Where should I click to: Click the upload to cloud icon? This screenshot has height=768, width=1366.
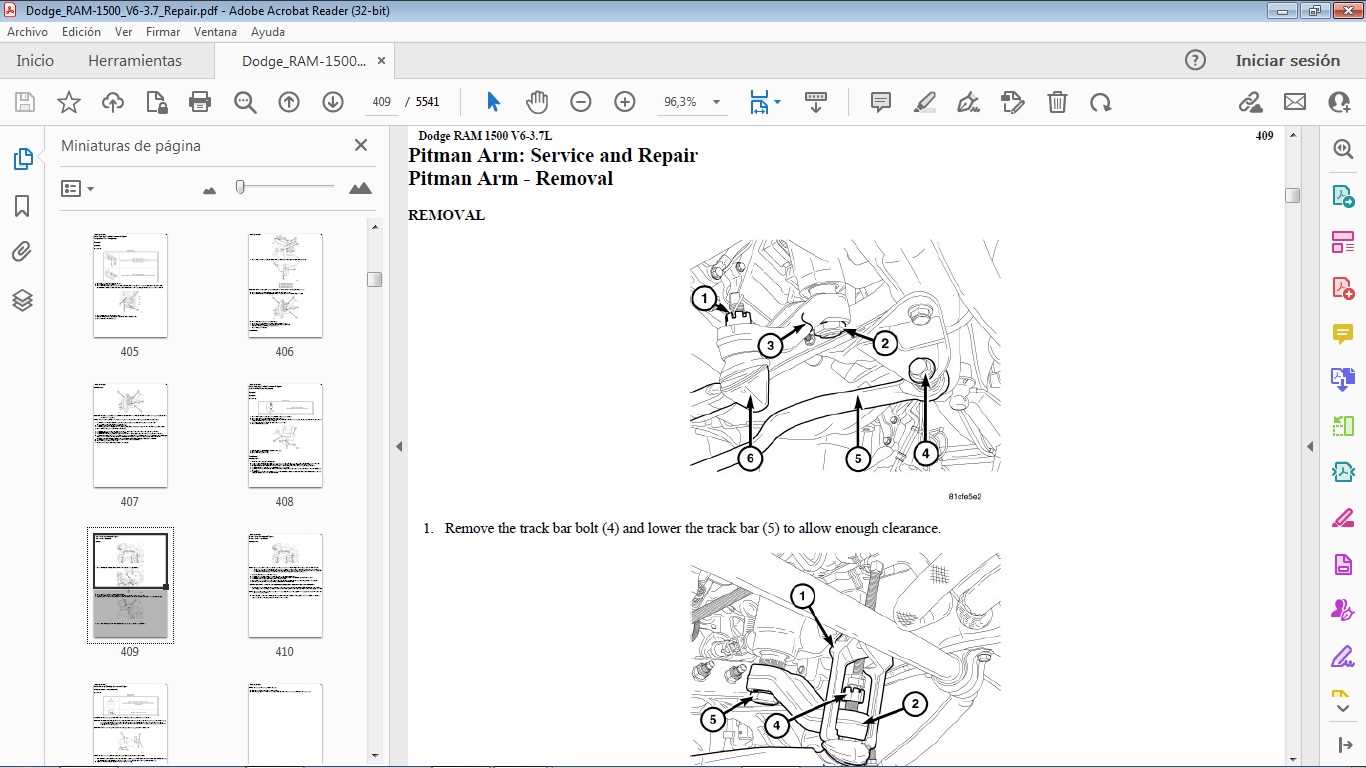113,102
